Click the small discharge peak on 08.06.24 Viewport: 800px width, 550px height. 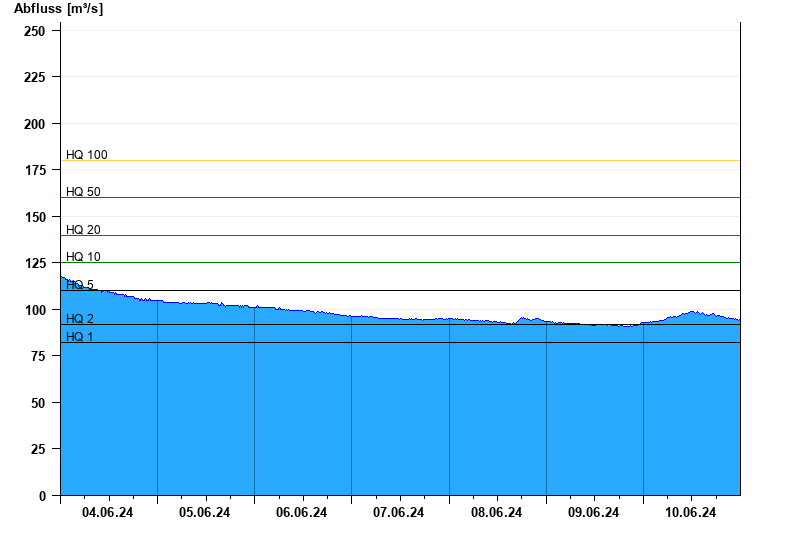tap(522, 318)
